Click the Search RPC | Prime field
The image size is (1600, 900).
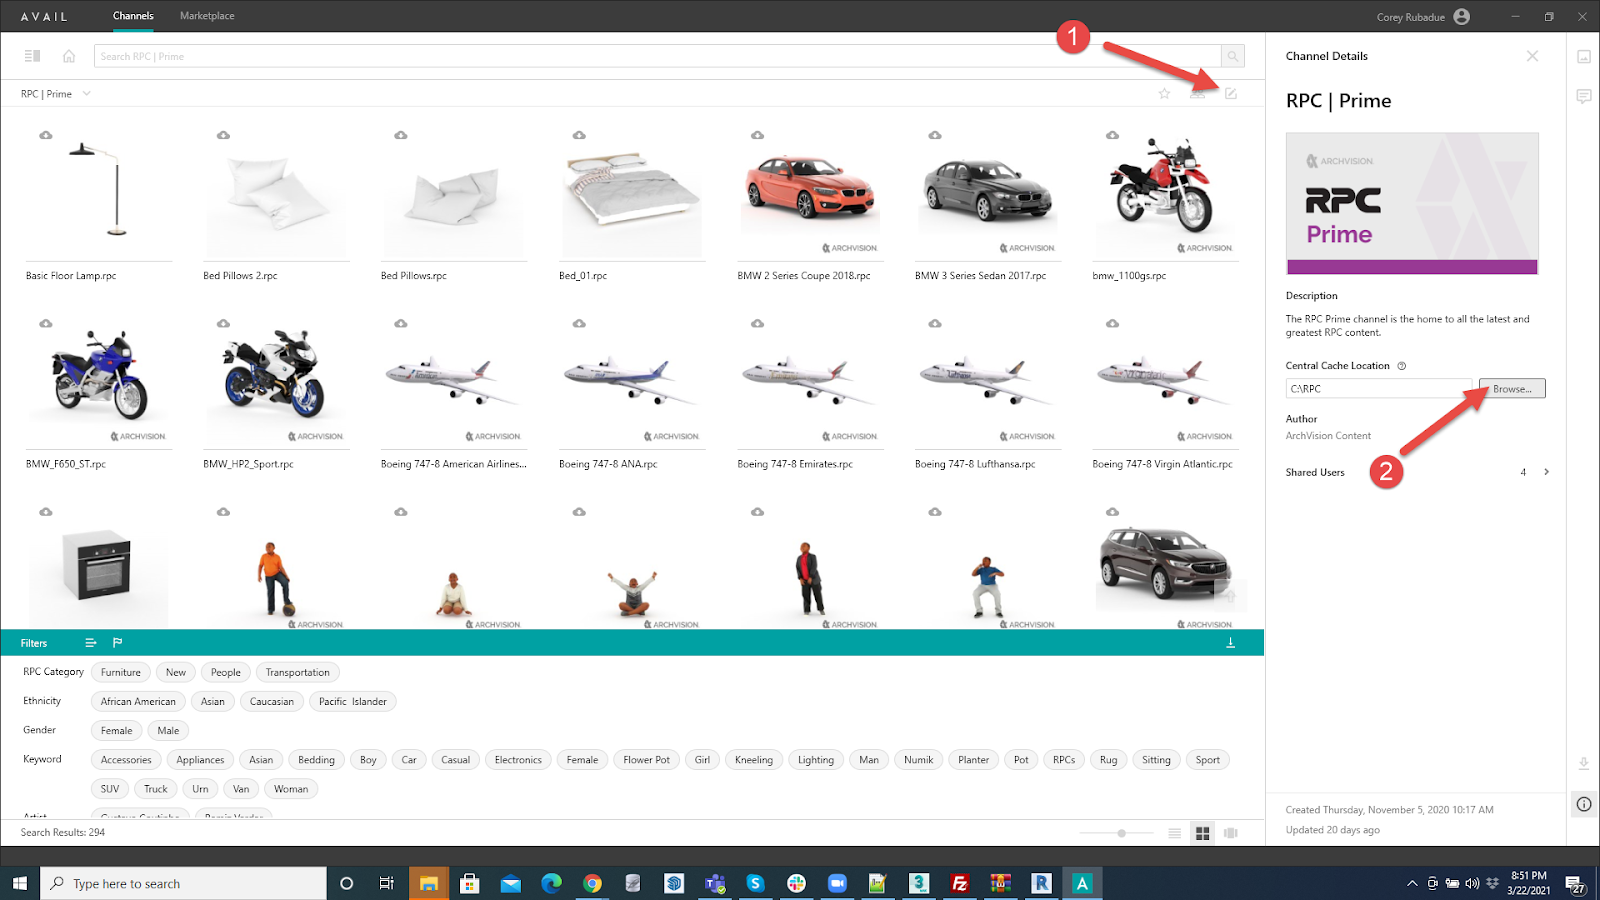click(657, 56)
